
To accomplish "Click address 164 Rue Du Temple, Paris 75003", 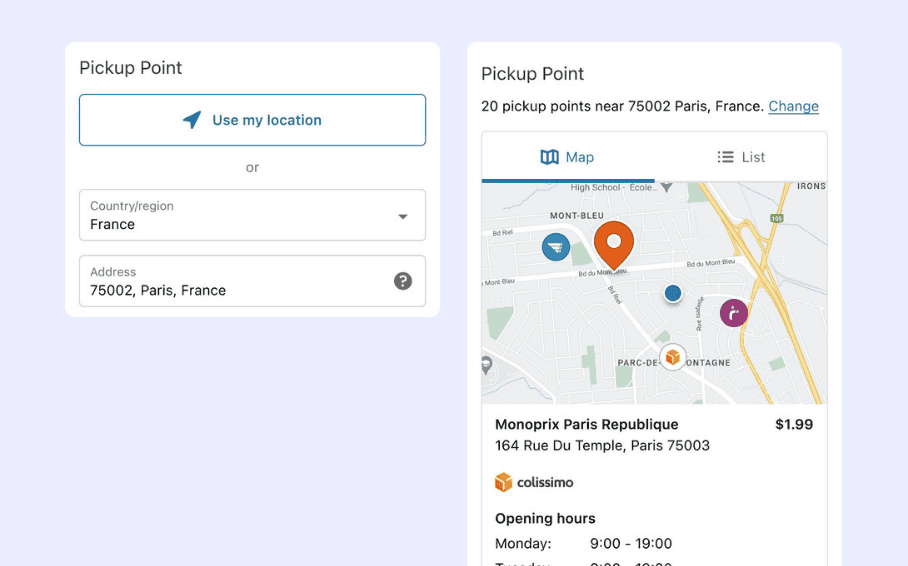I will coord(602,446).
